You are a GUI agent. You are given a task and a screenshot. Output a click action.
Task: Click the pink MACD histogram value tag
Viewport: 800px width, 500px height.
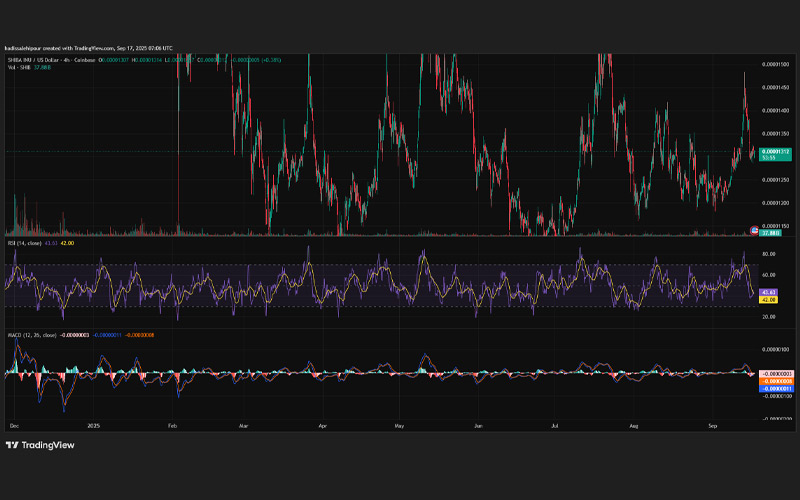coord(777,374)
